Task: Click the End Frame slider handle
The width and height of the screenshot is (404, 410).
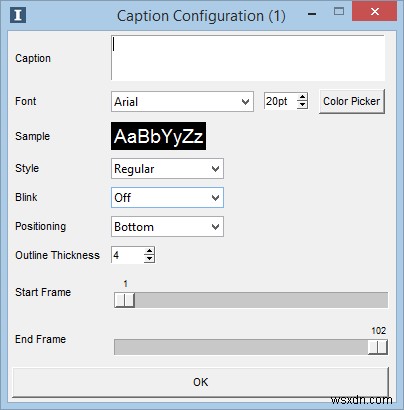Action: tap(378, 347)
